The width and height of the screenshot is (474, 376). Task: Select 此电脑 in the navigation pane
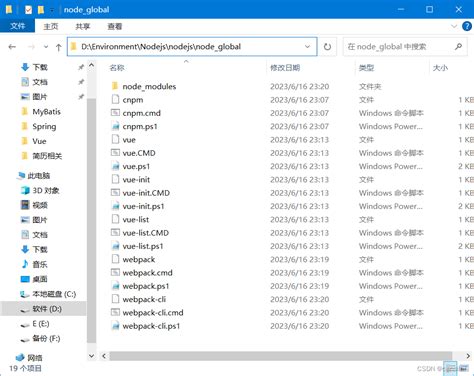click(39, 176)
